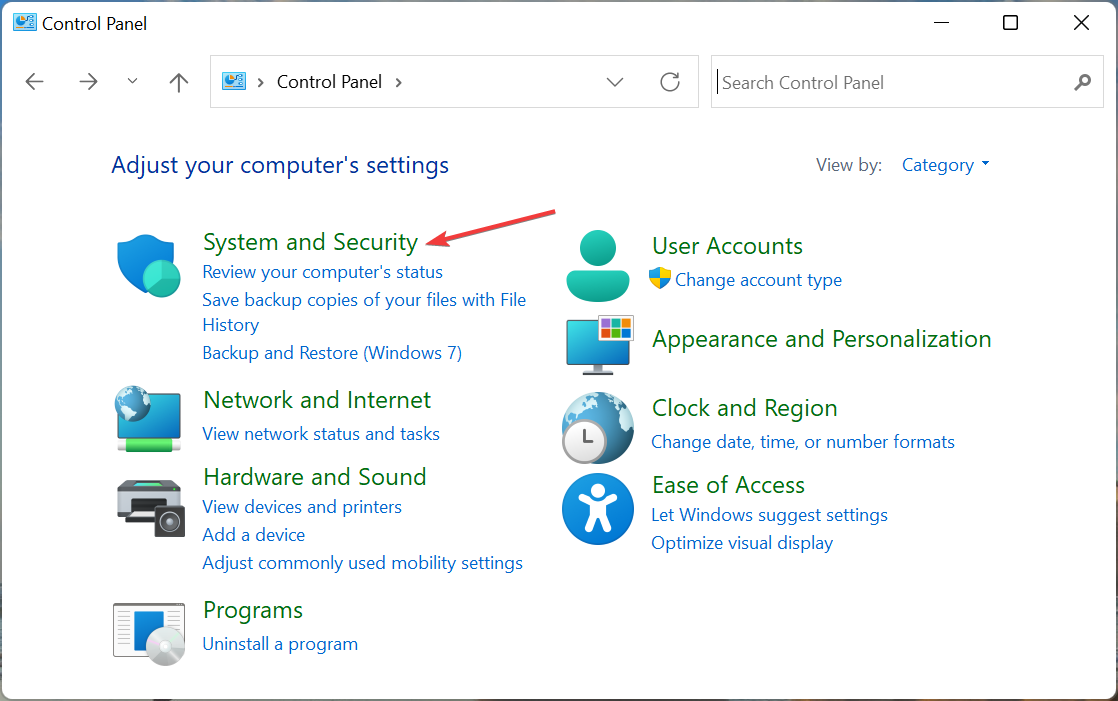Viewport: 1118px width, 701px height.
Task: Click the Ease of Access icon
Action: [597, 509]
